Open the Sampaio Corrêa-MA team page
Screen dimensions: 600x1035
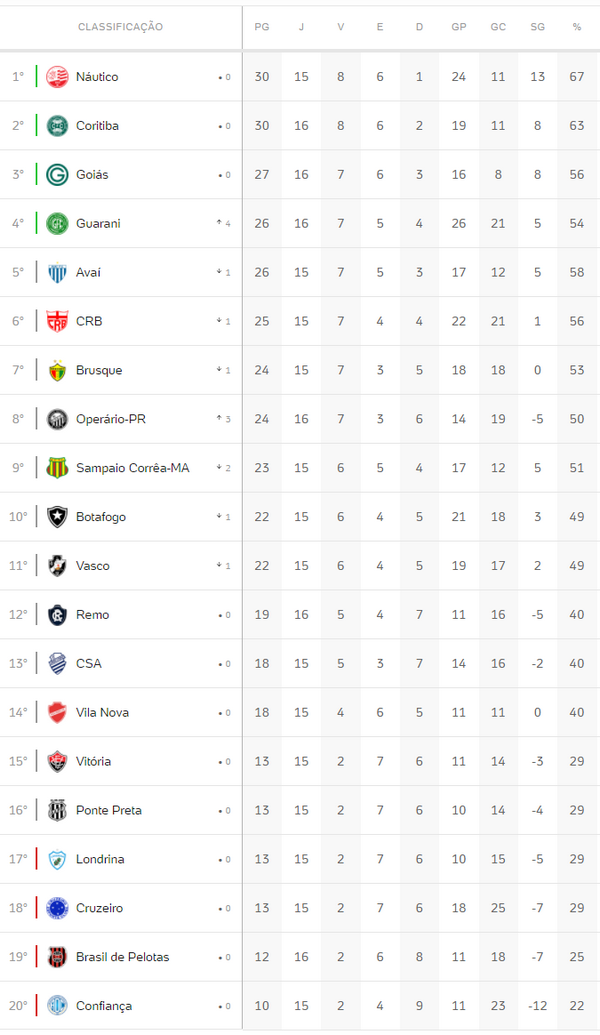[x=132, y=468]
